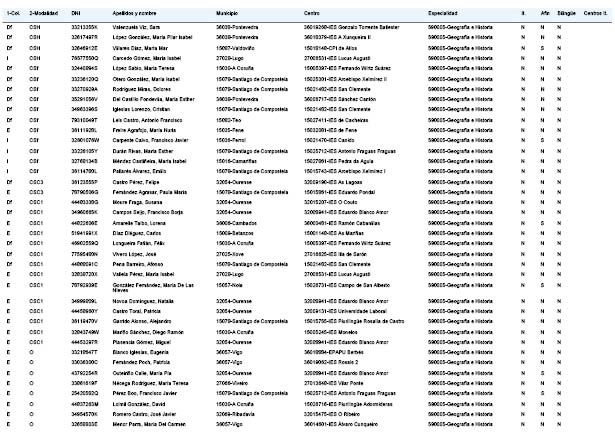Click the DNI column header

point(76,13)
